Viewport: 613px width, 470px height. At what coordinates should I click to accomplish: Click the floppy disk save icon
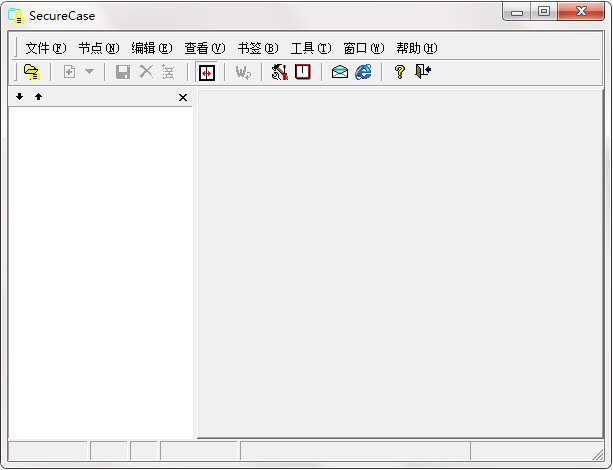[x=123, y=72]
